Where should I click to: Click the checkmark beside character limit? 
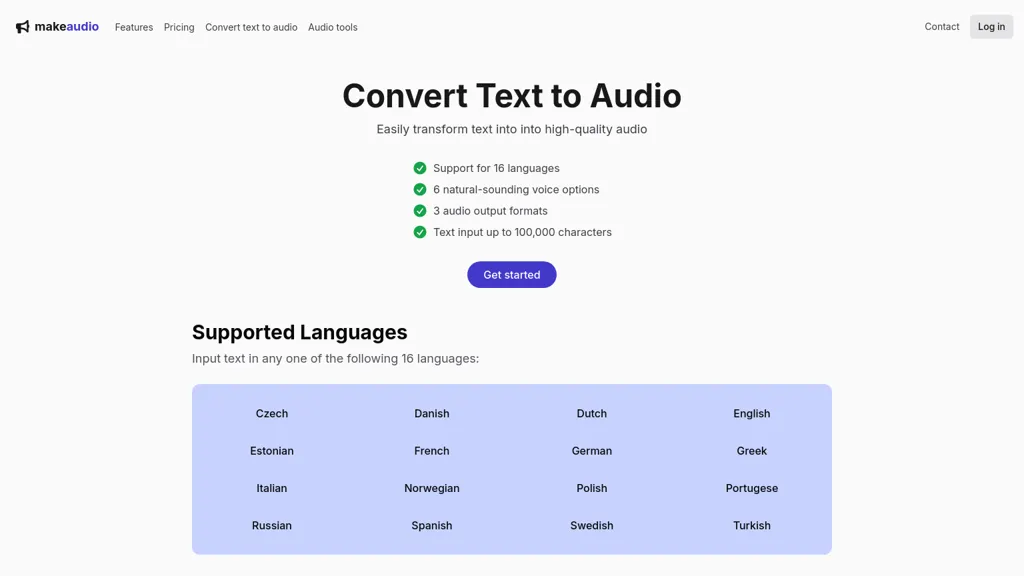coord(420,231)
